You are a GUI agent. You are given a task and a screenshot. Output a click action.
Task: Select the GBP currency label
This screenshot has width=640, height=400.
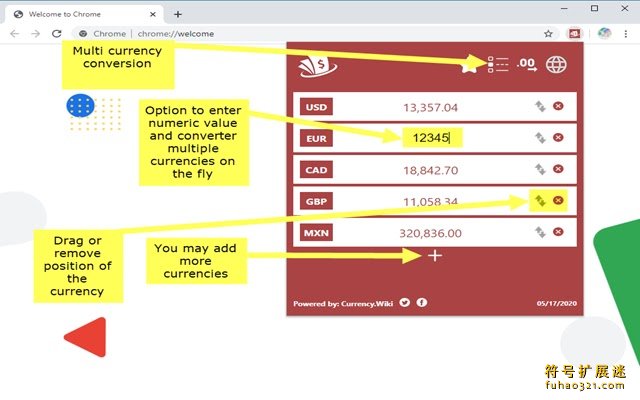pyautogui.click(x=316, y=201)
